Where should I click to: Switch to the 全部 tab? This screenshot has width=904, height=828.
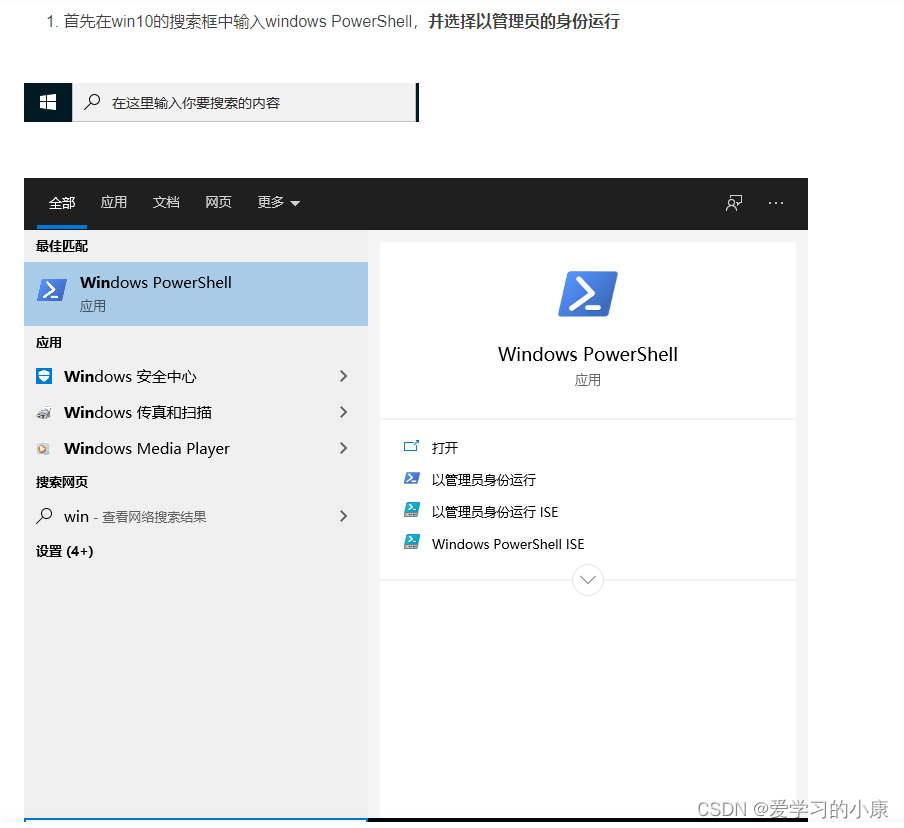62,203
